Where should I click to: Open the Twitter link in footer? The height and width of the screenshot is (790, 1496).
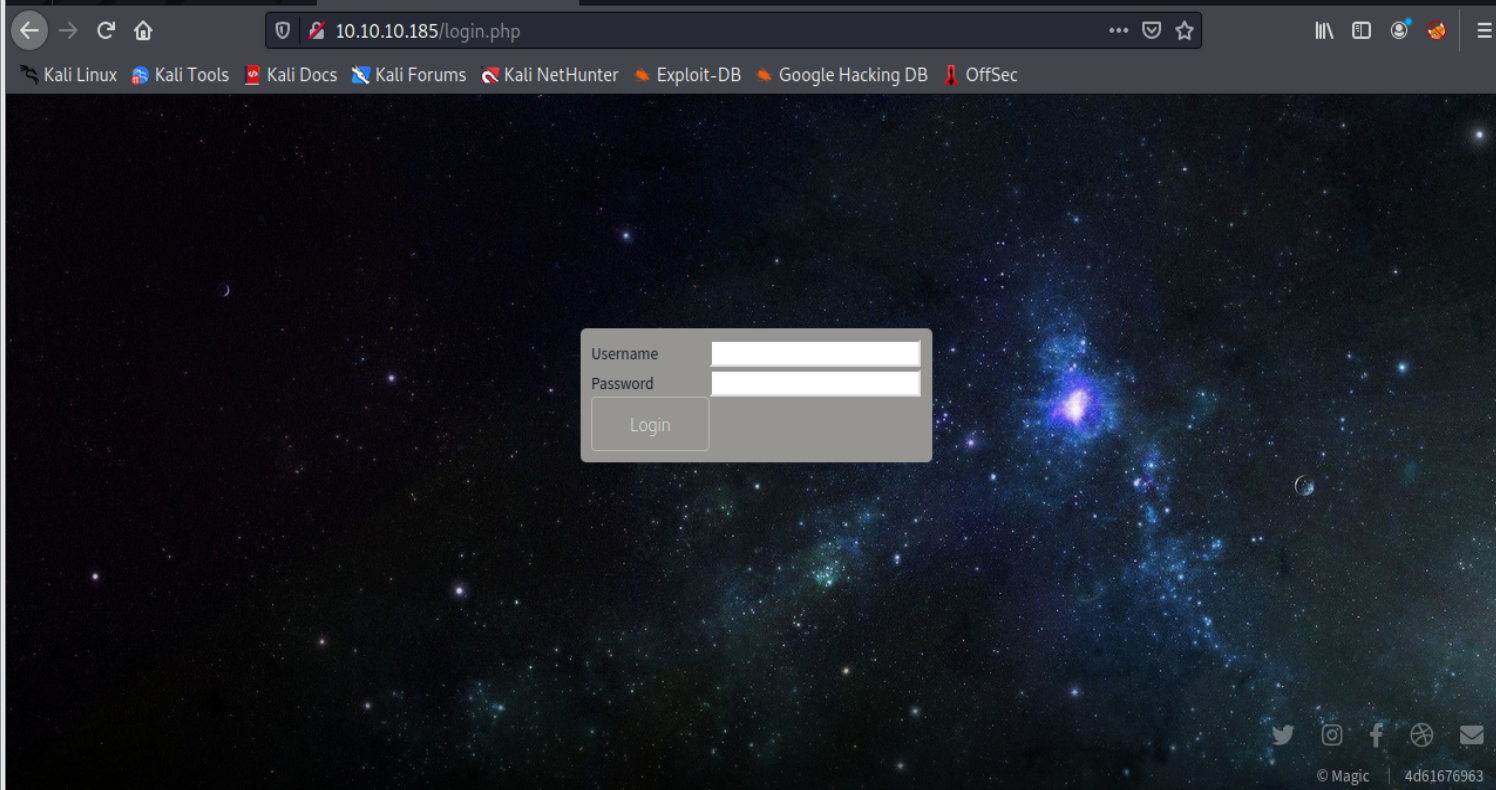pyautogui.click(x=1283, y=735)
